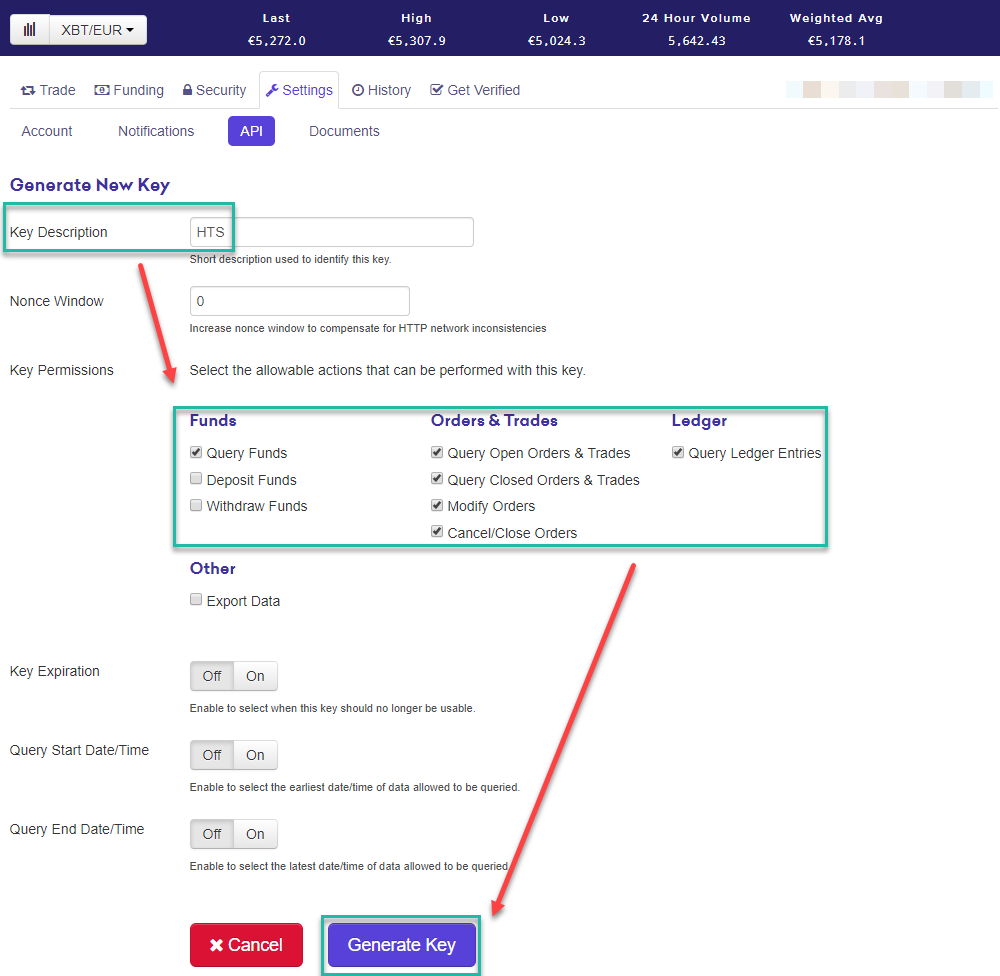The image size is (1000, 976).
Task: Click the Get Verified checkmark icon
Action: click(x=436, y=89)
